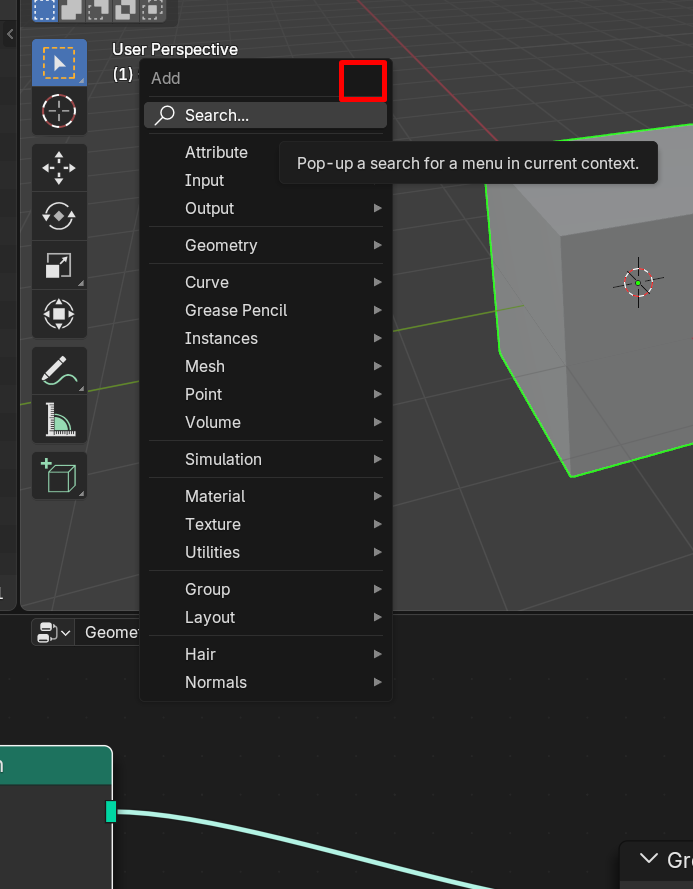Expand the Output submenu
Image resolution: width=693 pixels, height=889 pixels.
[265, 209]
